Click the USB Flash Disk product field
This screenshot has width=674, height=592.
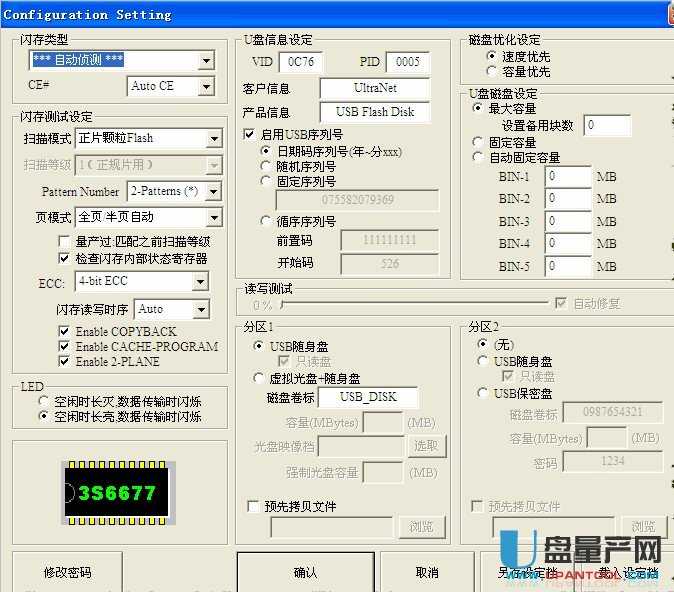pos(375,112)
